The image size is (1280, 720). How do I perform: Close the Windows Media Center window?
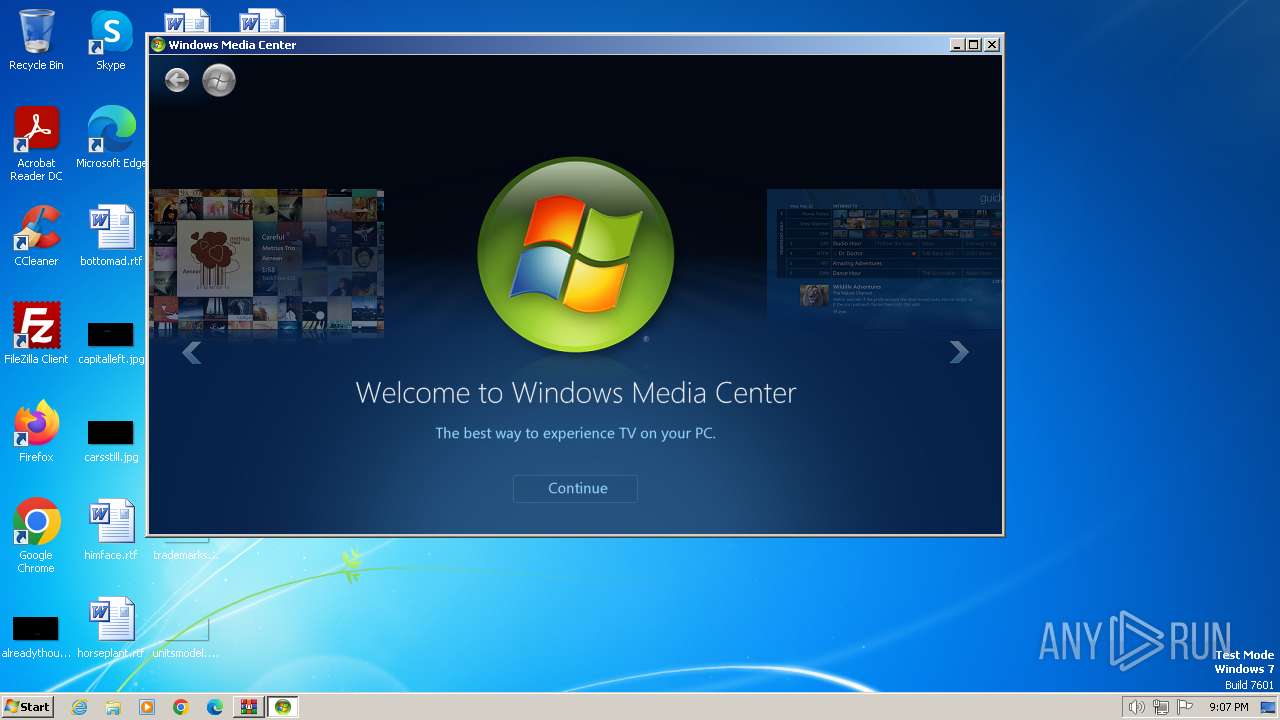(992, 45)
